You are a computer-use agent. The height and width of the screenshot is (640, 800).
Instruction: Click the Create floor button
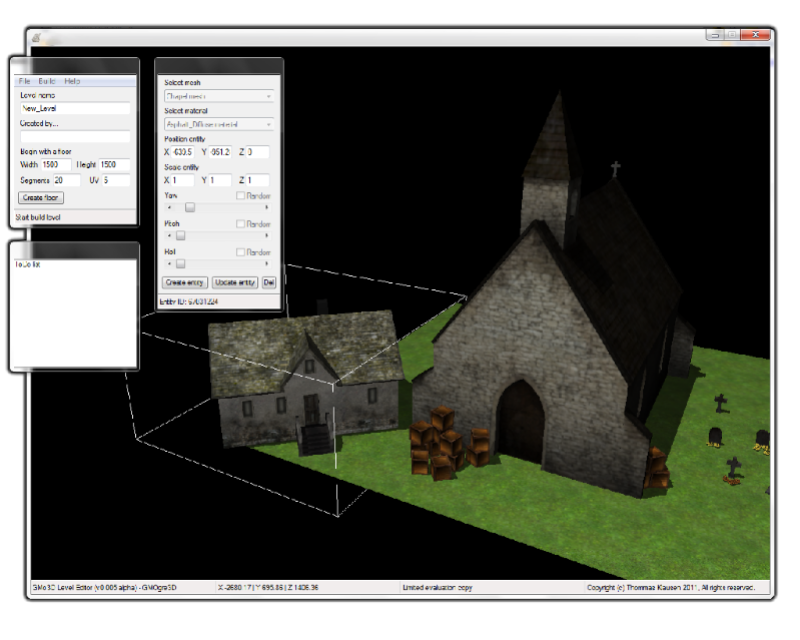click(41, 198)
